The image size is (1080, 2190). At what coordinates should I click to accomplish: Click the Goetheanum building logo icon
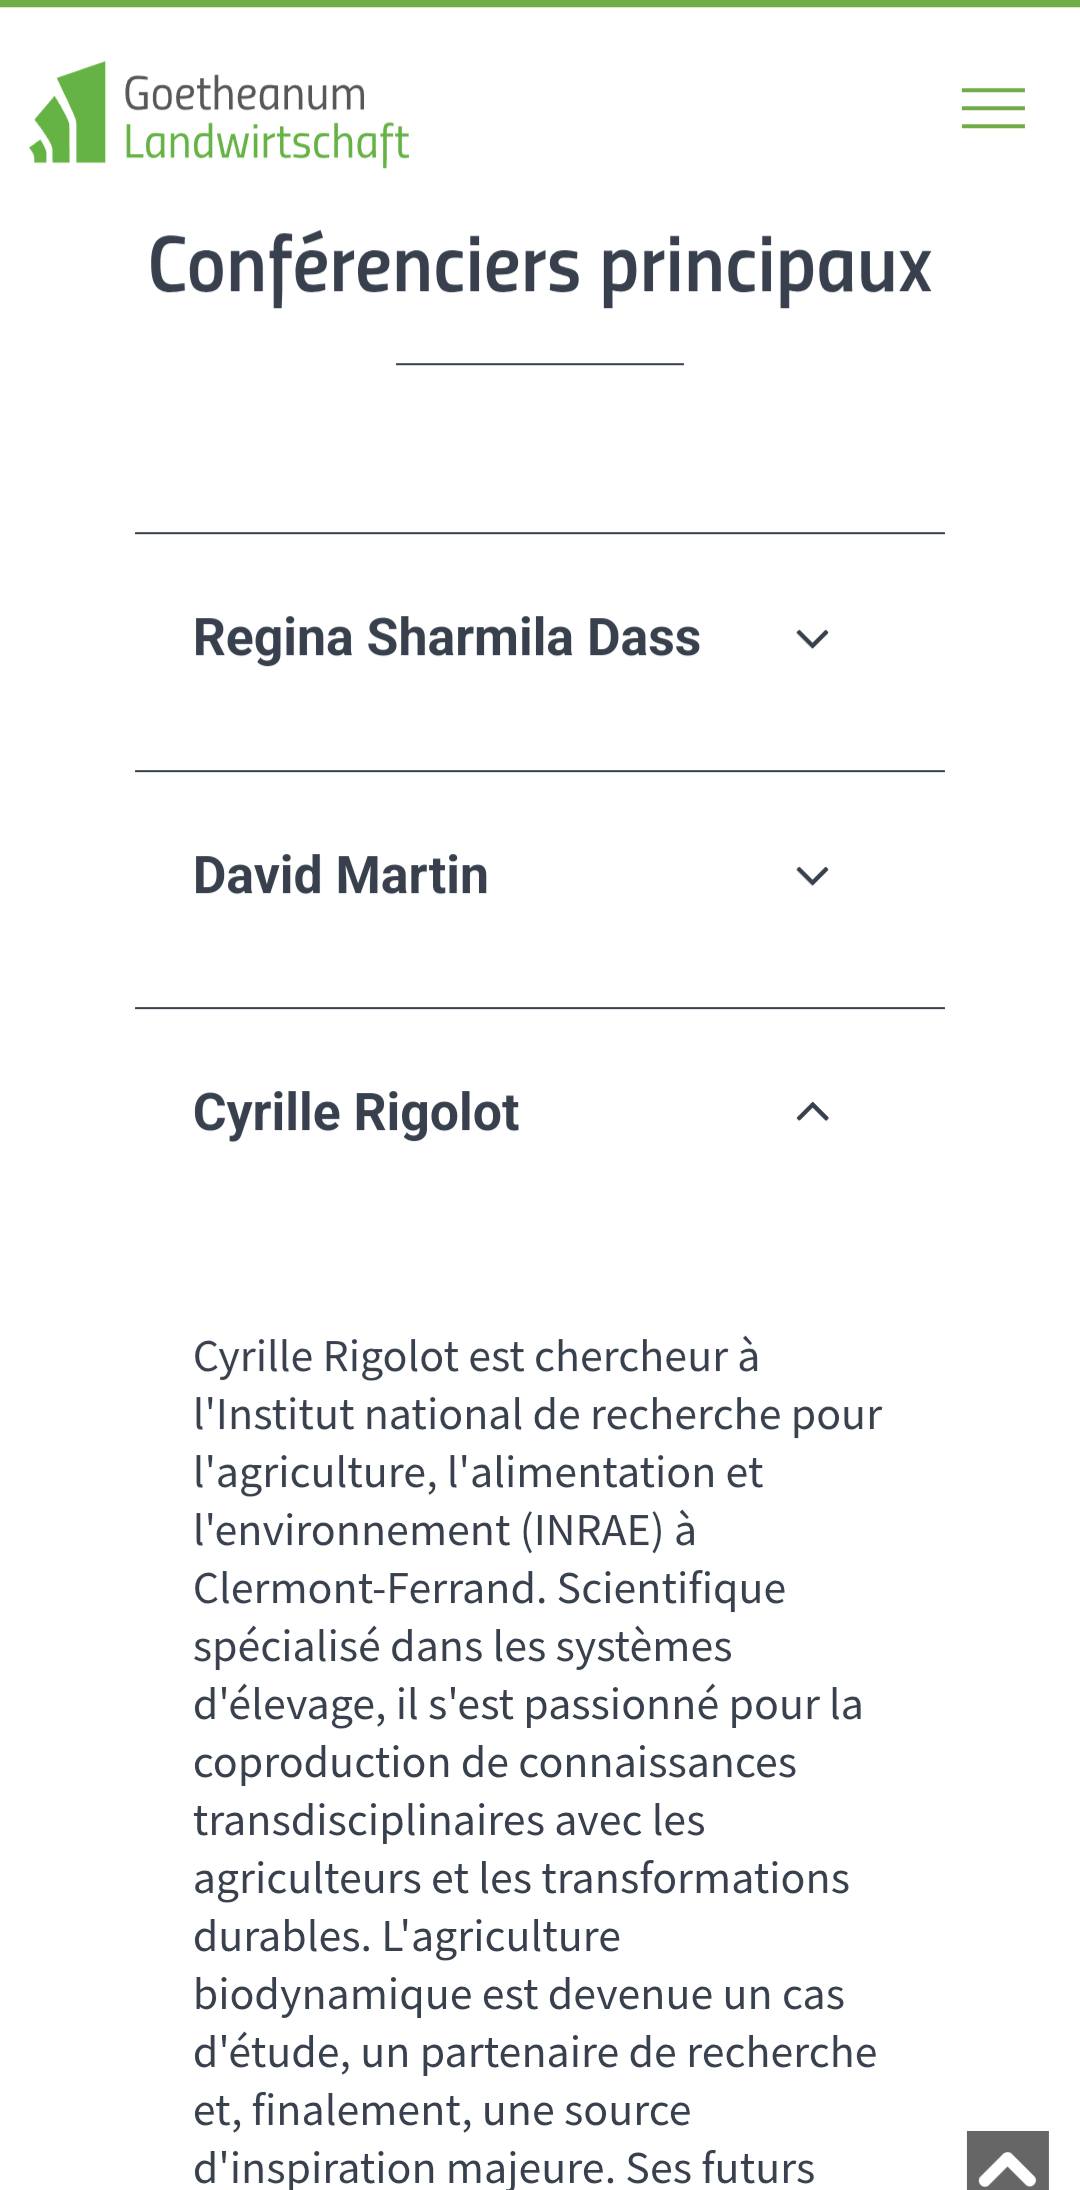point(68,112)
